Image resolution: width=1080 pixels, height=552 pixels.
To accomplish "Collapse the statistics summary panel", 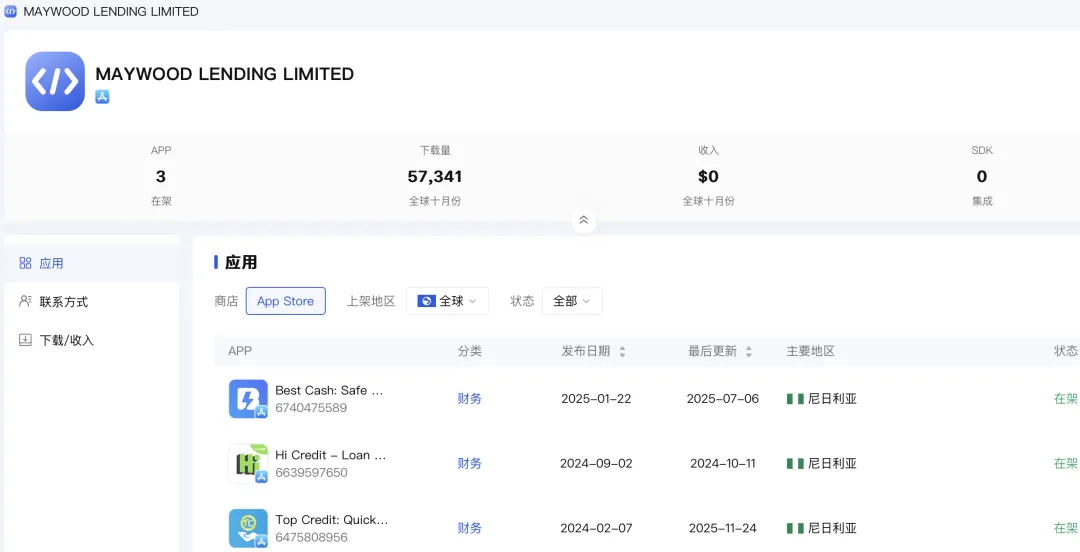I will 584,220.
